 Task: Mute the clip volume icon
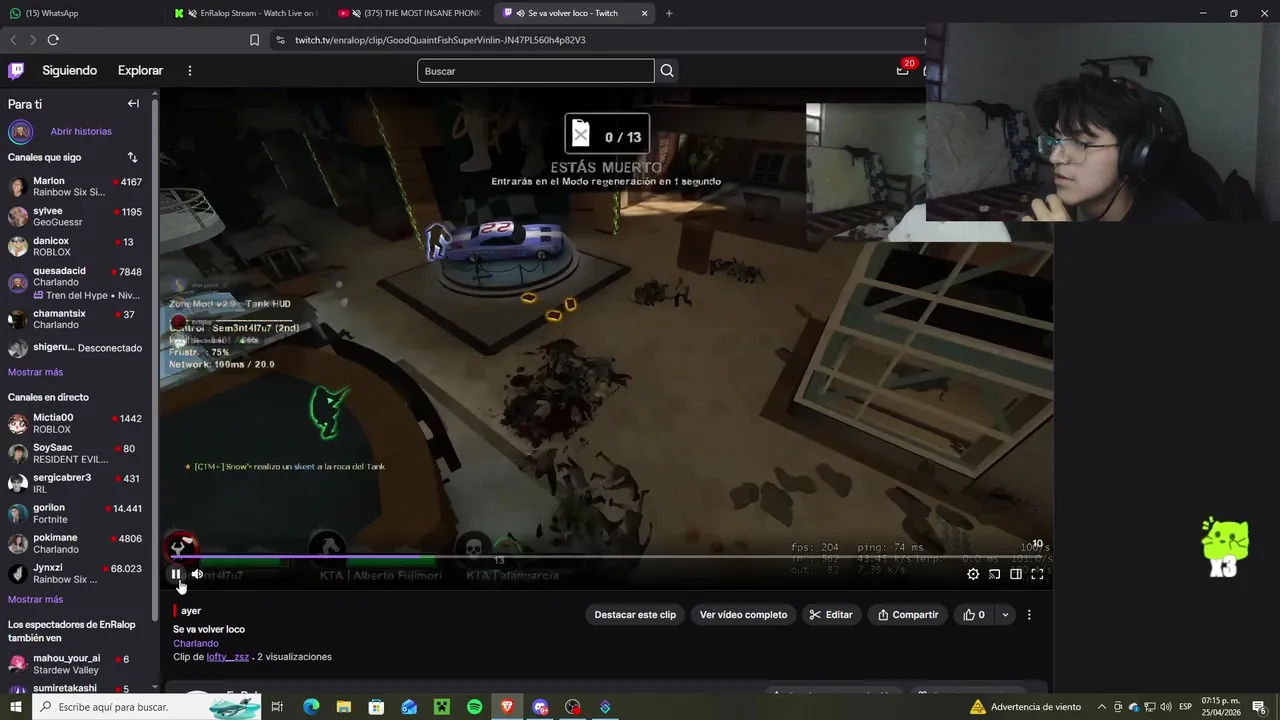197,574
